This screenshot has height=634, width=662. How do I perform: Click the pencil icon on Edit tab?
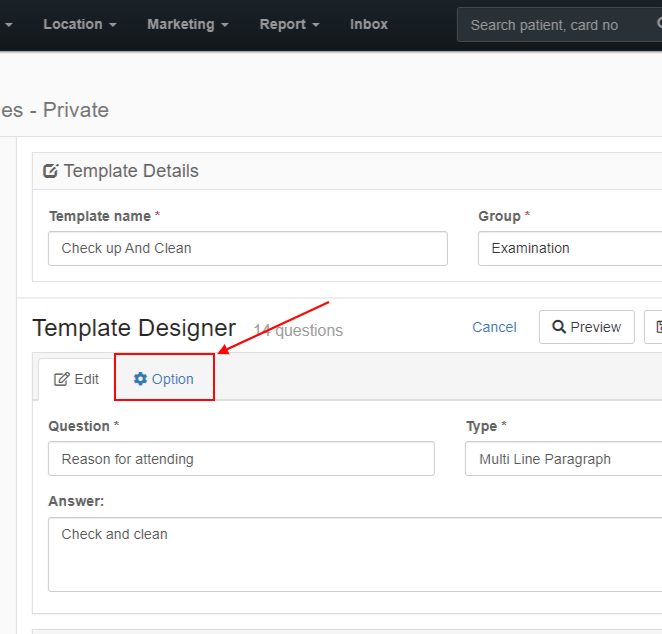[61, 379]
